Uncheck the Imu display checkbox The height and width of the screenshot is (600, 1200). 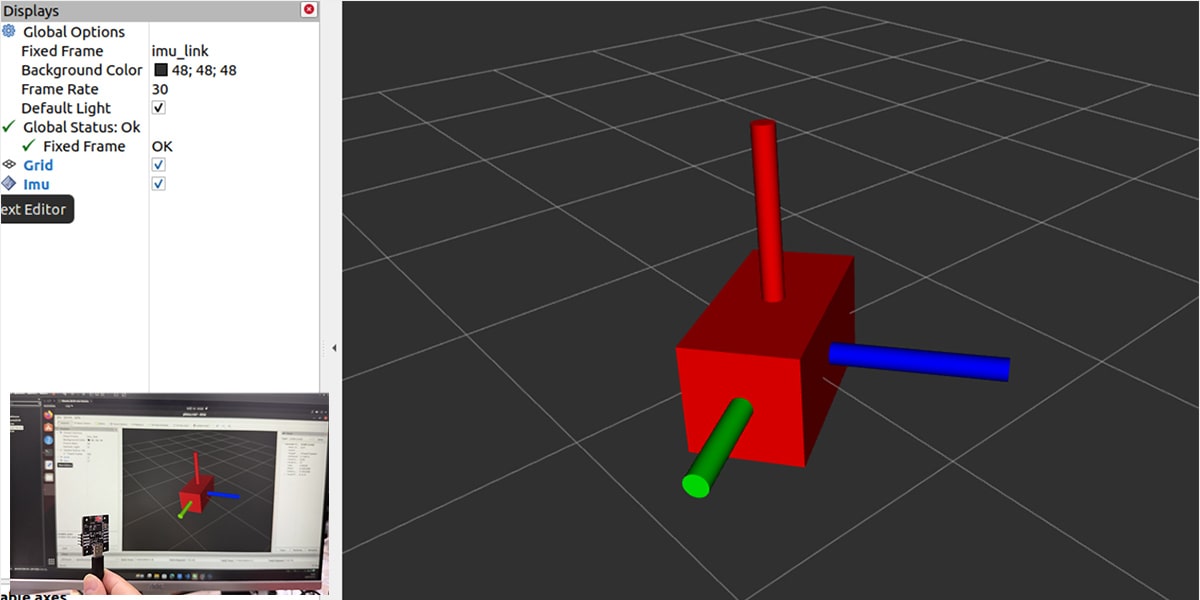[x=159, y=184]
